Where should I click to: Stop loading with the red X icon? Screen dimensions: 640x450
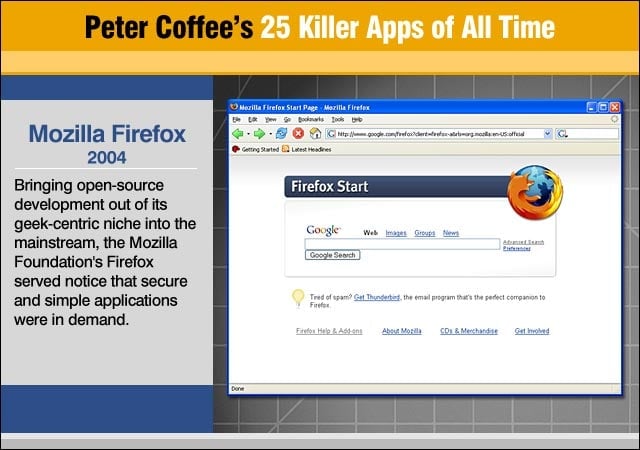298,134
